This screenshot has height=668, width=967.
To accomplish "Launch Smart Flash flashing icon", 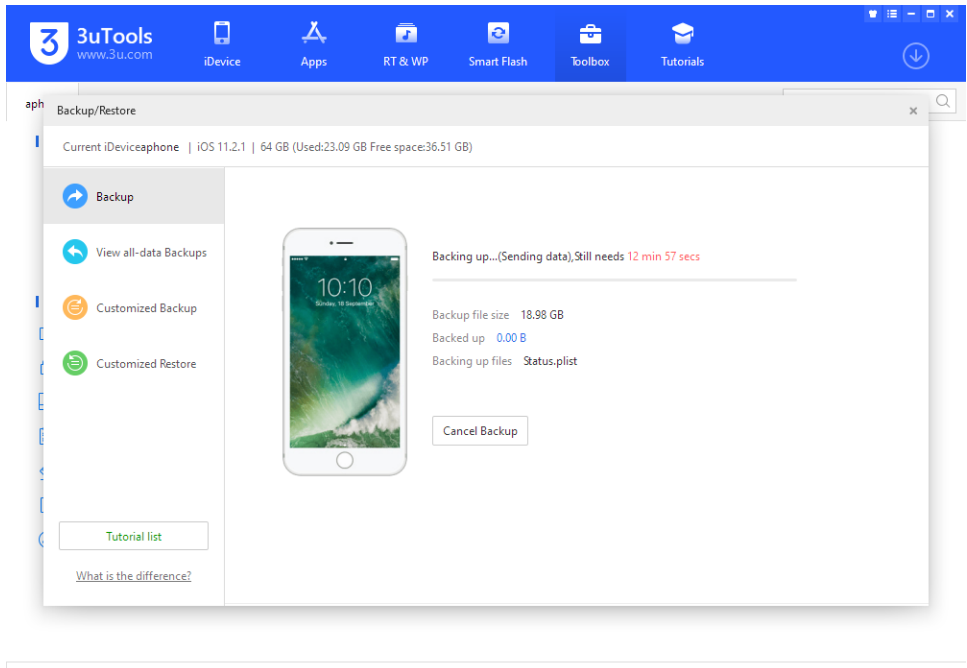I will coord(497,34).
